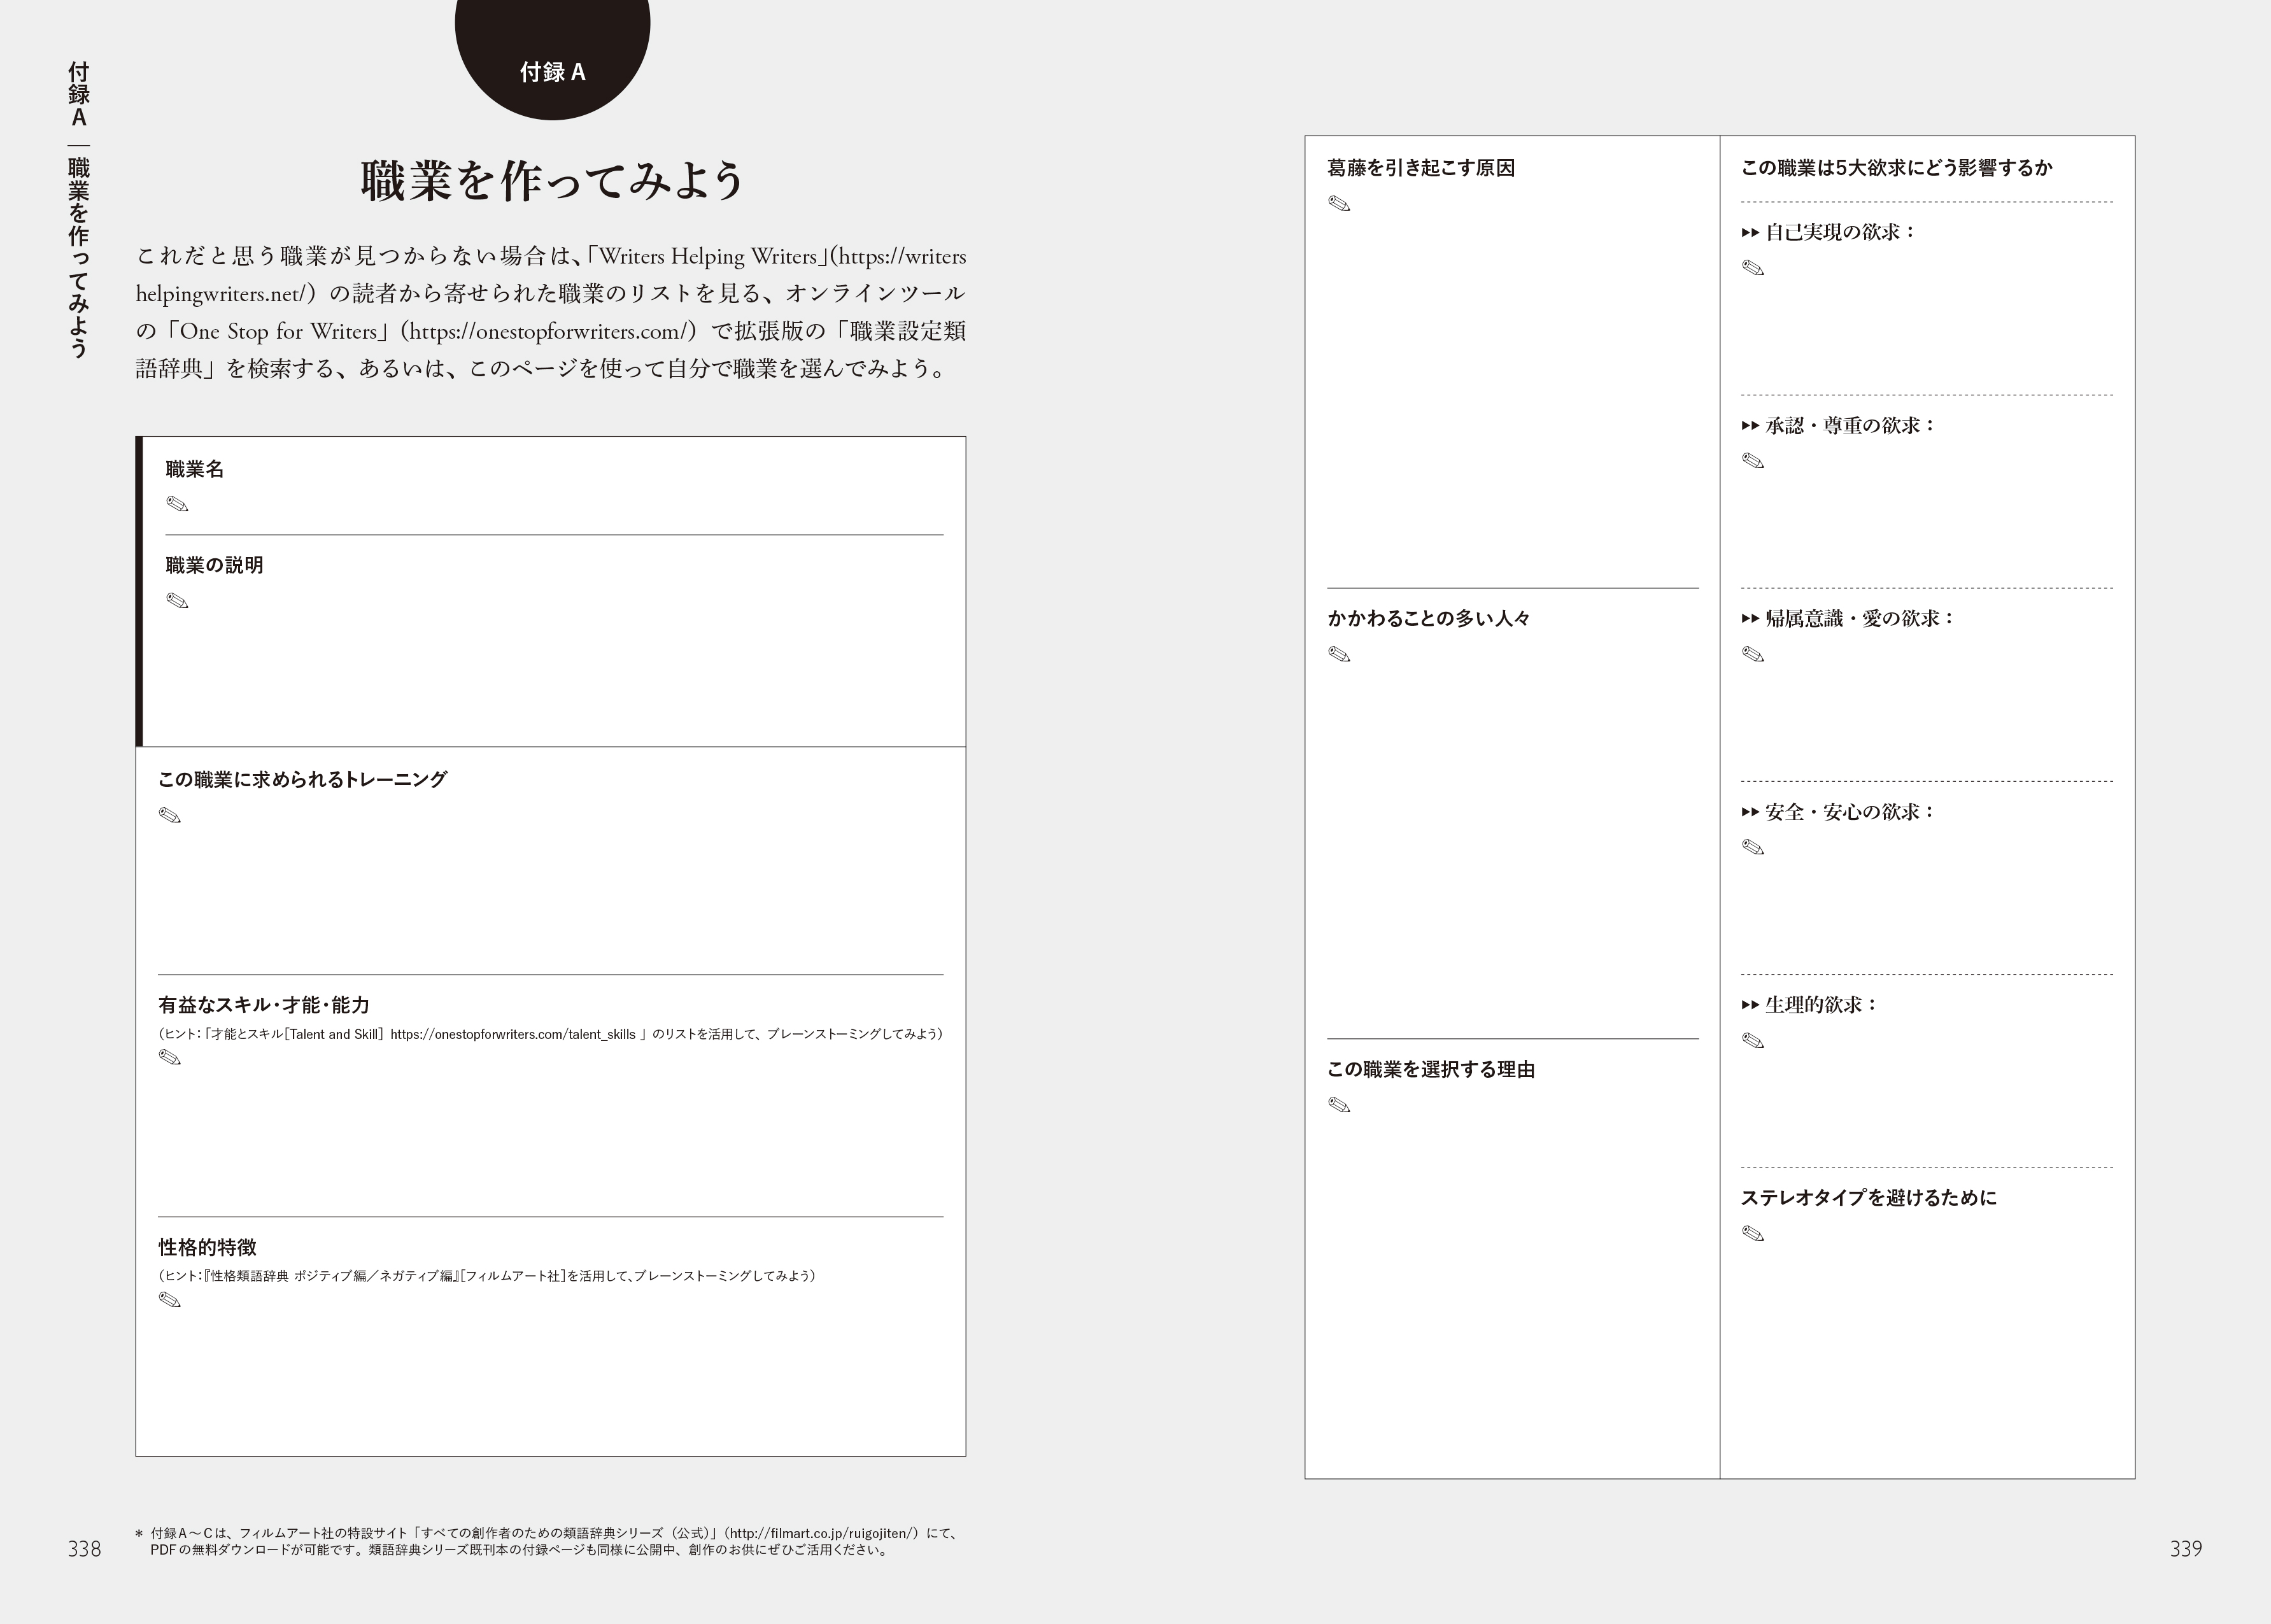
Task: Click the heading 職業を作ってみよう
Action: pyautogui.click(x=553, y=181)
